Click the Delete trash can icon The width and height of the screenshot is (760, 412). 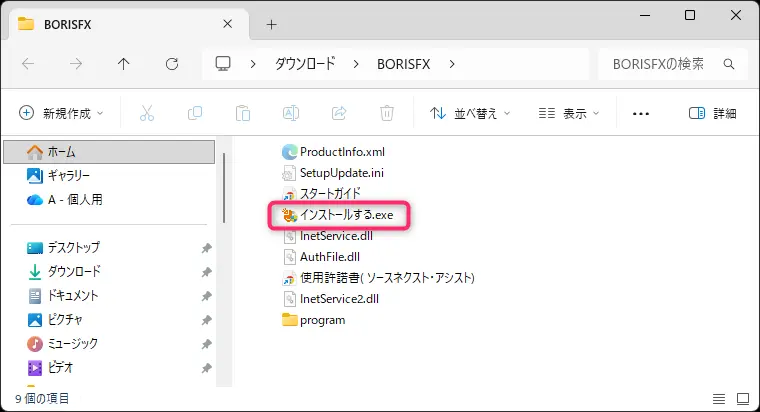[386, 113]
